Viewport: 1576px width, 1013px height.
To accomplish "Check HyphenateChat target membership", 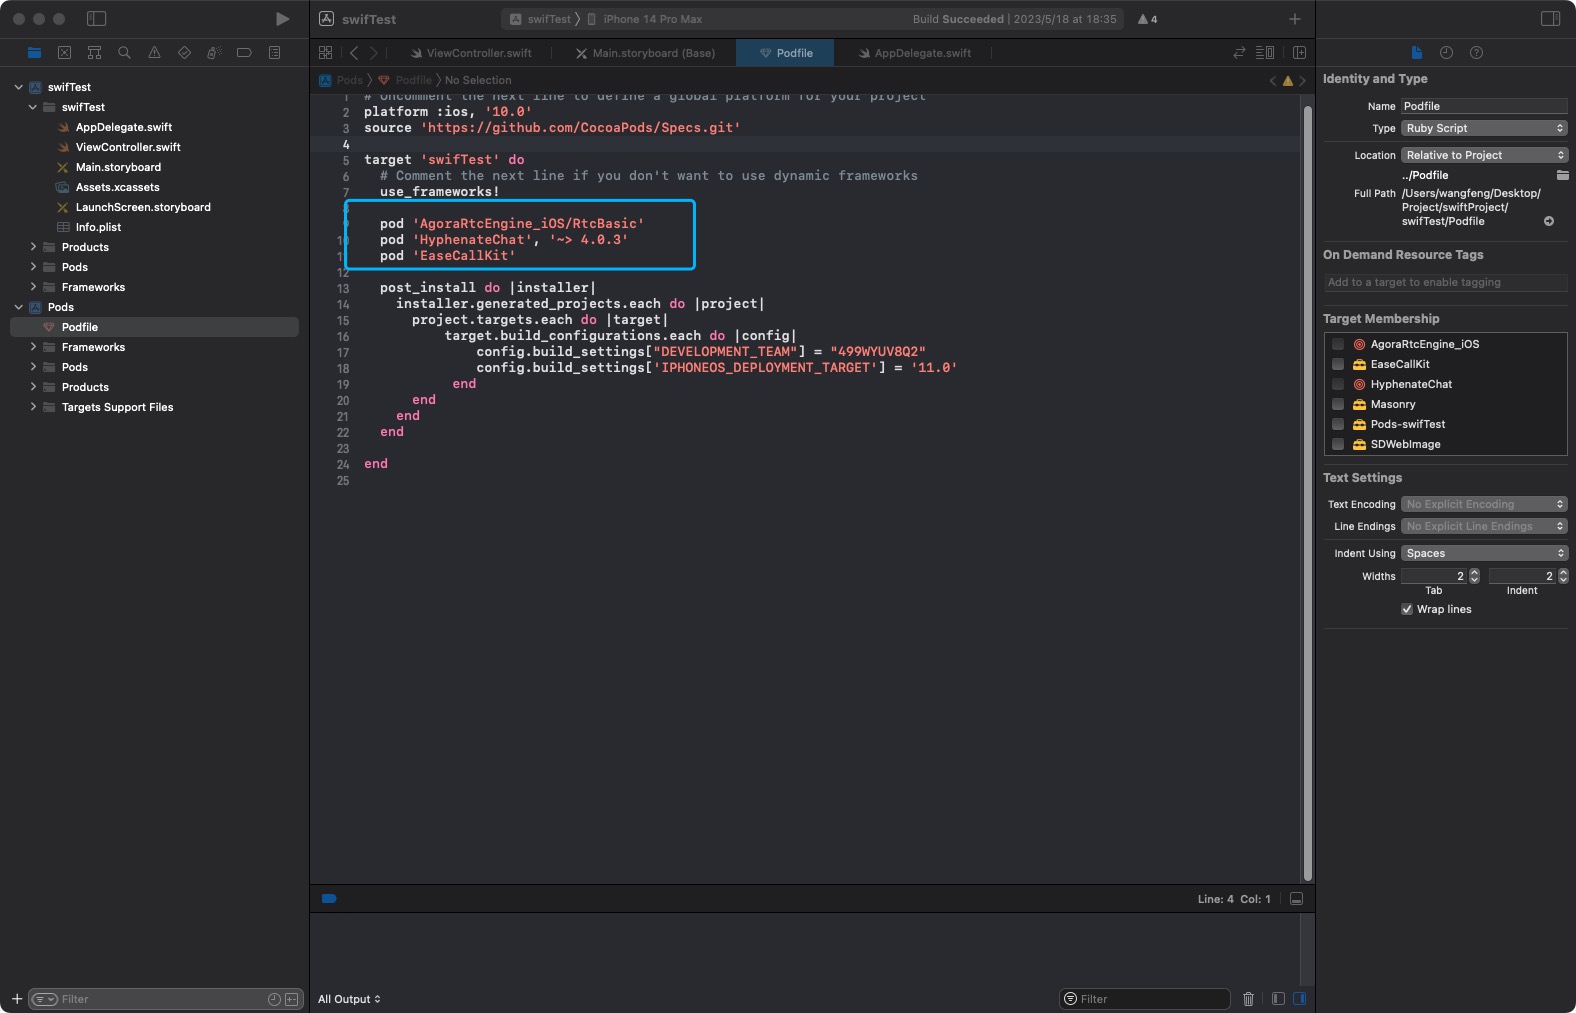I will [x=1337, y=384].
